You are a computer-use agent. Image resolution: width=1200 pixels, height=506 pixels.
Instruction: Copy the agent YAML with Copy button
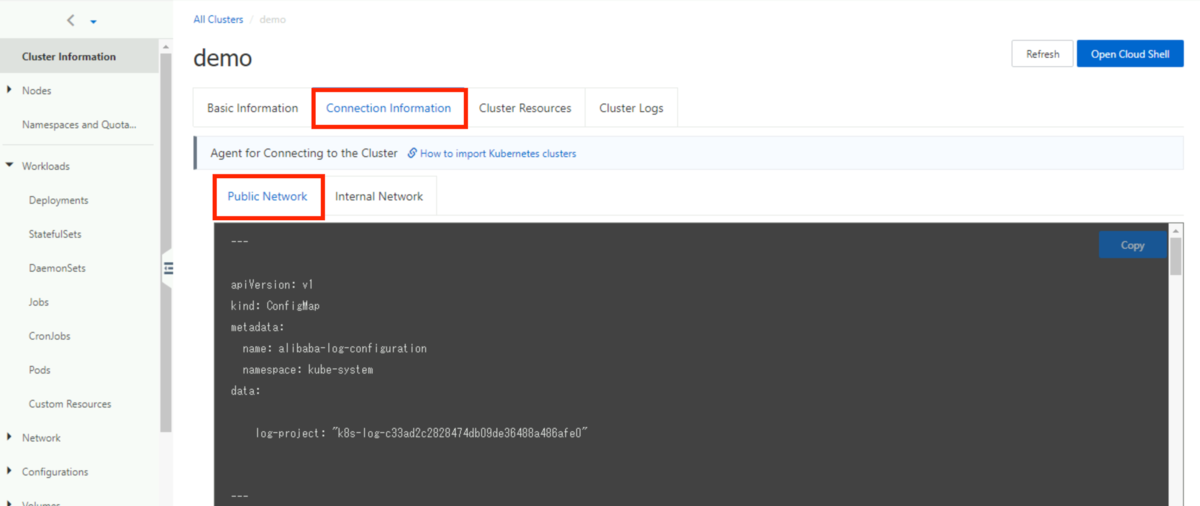(x=1132, y=245)
